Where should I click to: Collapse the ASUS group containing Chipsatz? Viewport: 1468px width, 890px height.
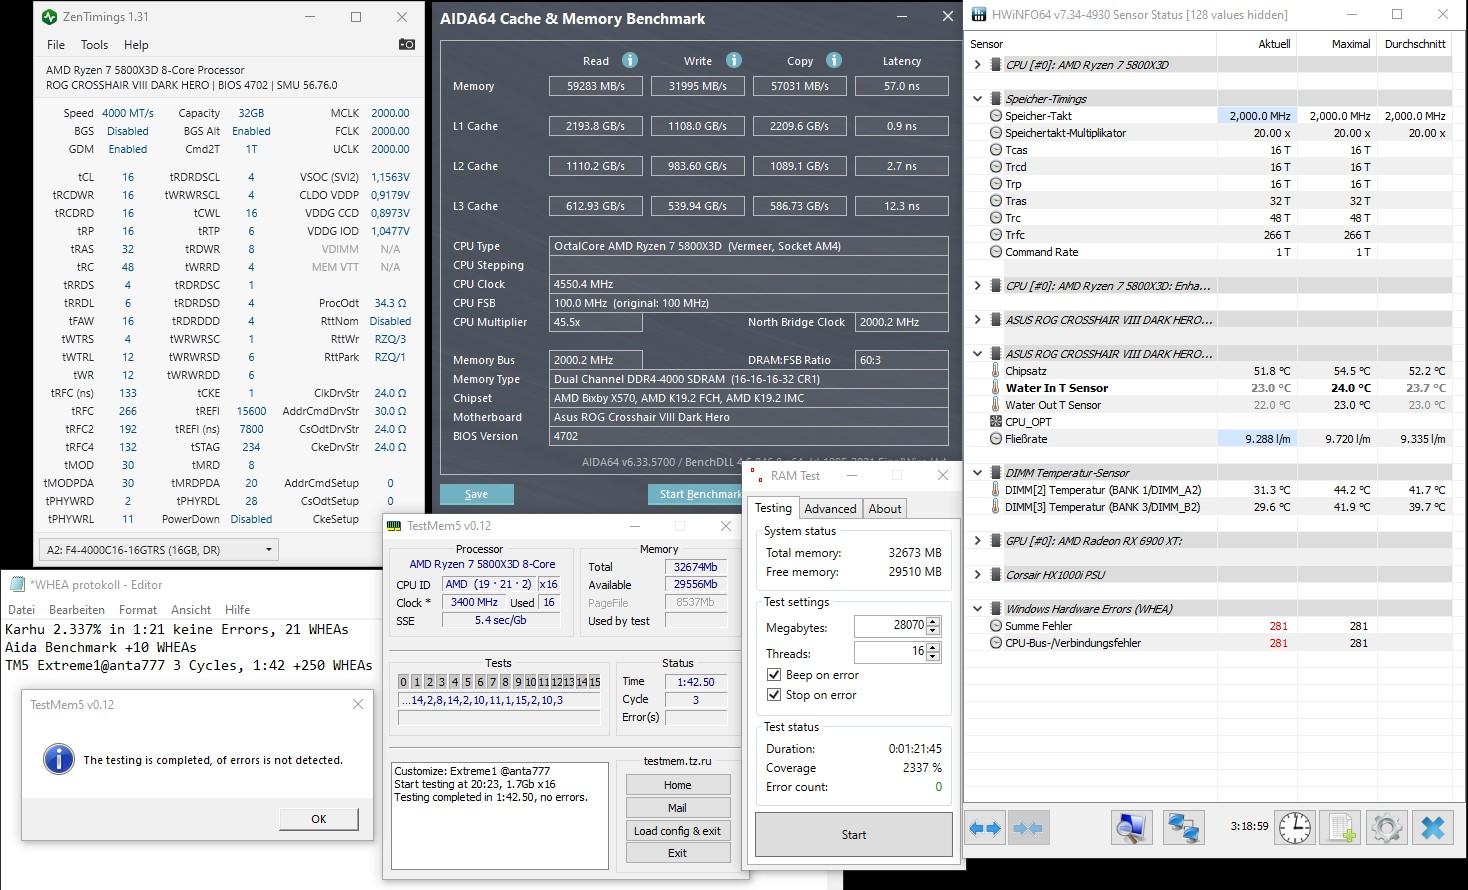[x=977, y=354]
